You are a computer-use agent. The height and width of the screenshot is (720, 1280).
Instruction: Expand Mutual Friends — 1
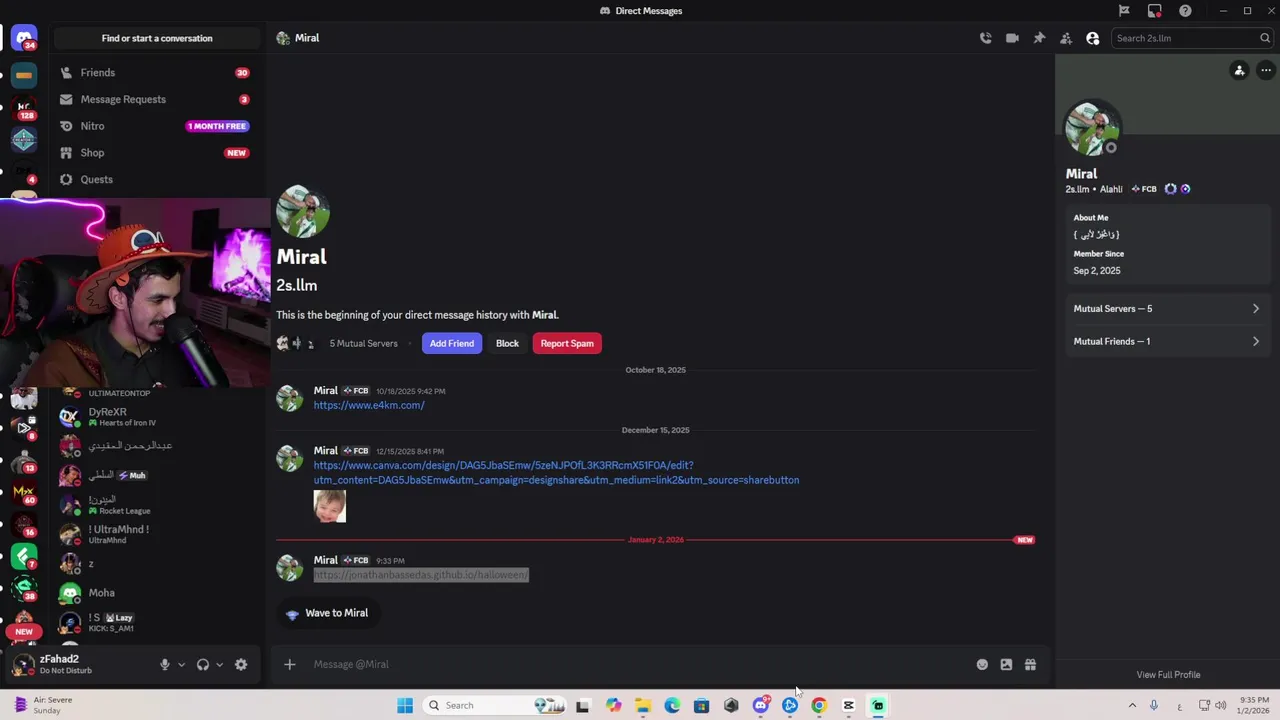1167,341
